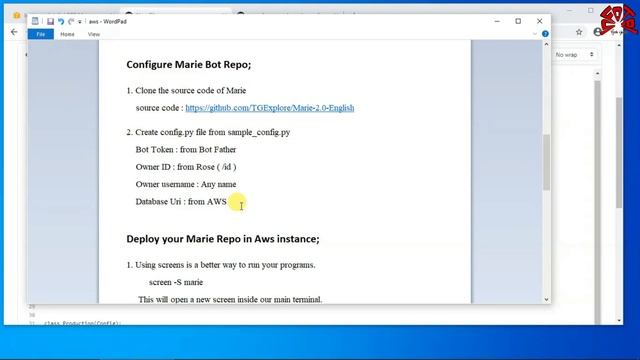
Task: Close the WordPad window
Action: [x=540, y=21]
